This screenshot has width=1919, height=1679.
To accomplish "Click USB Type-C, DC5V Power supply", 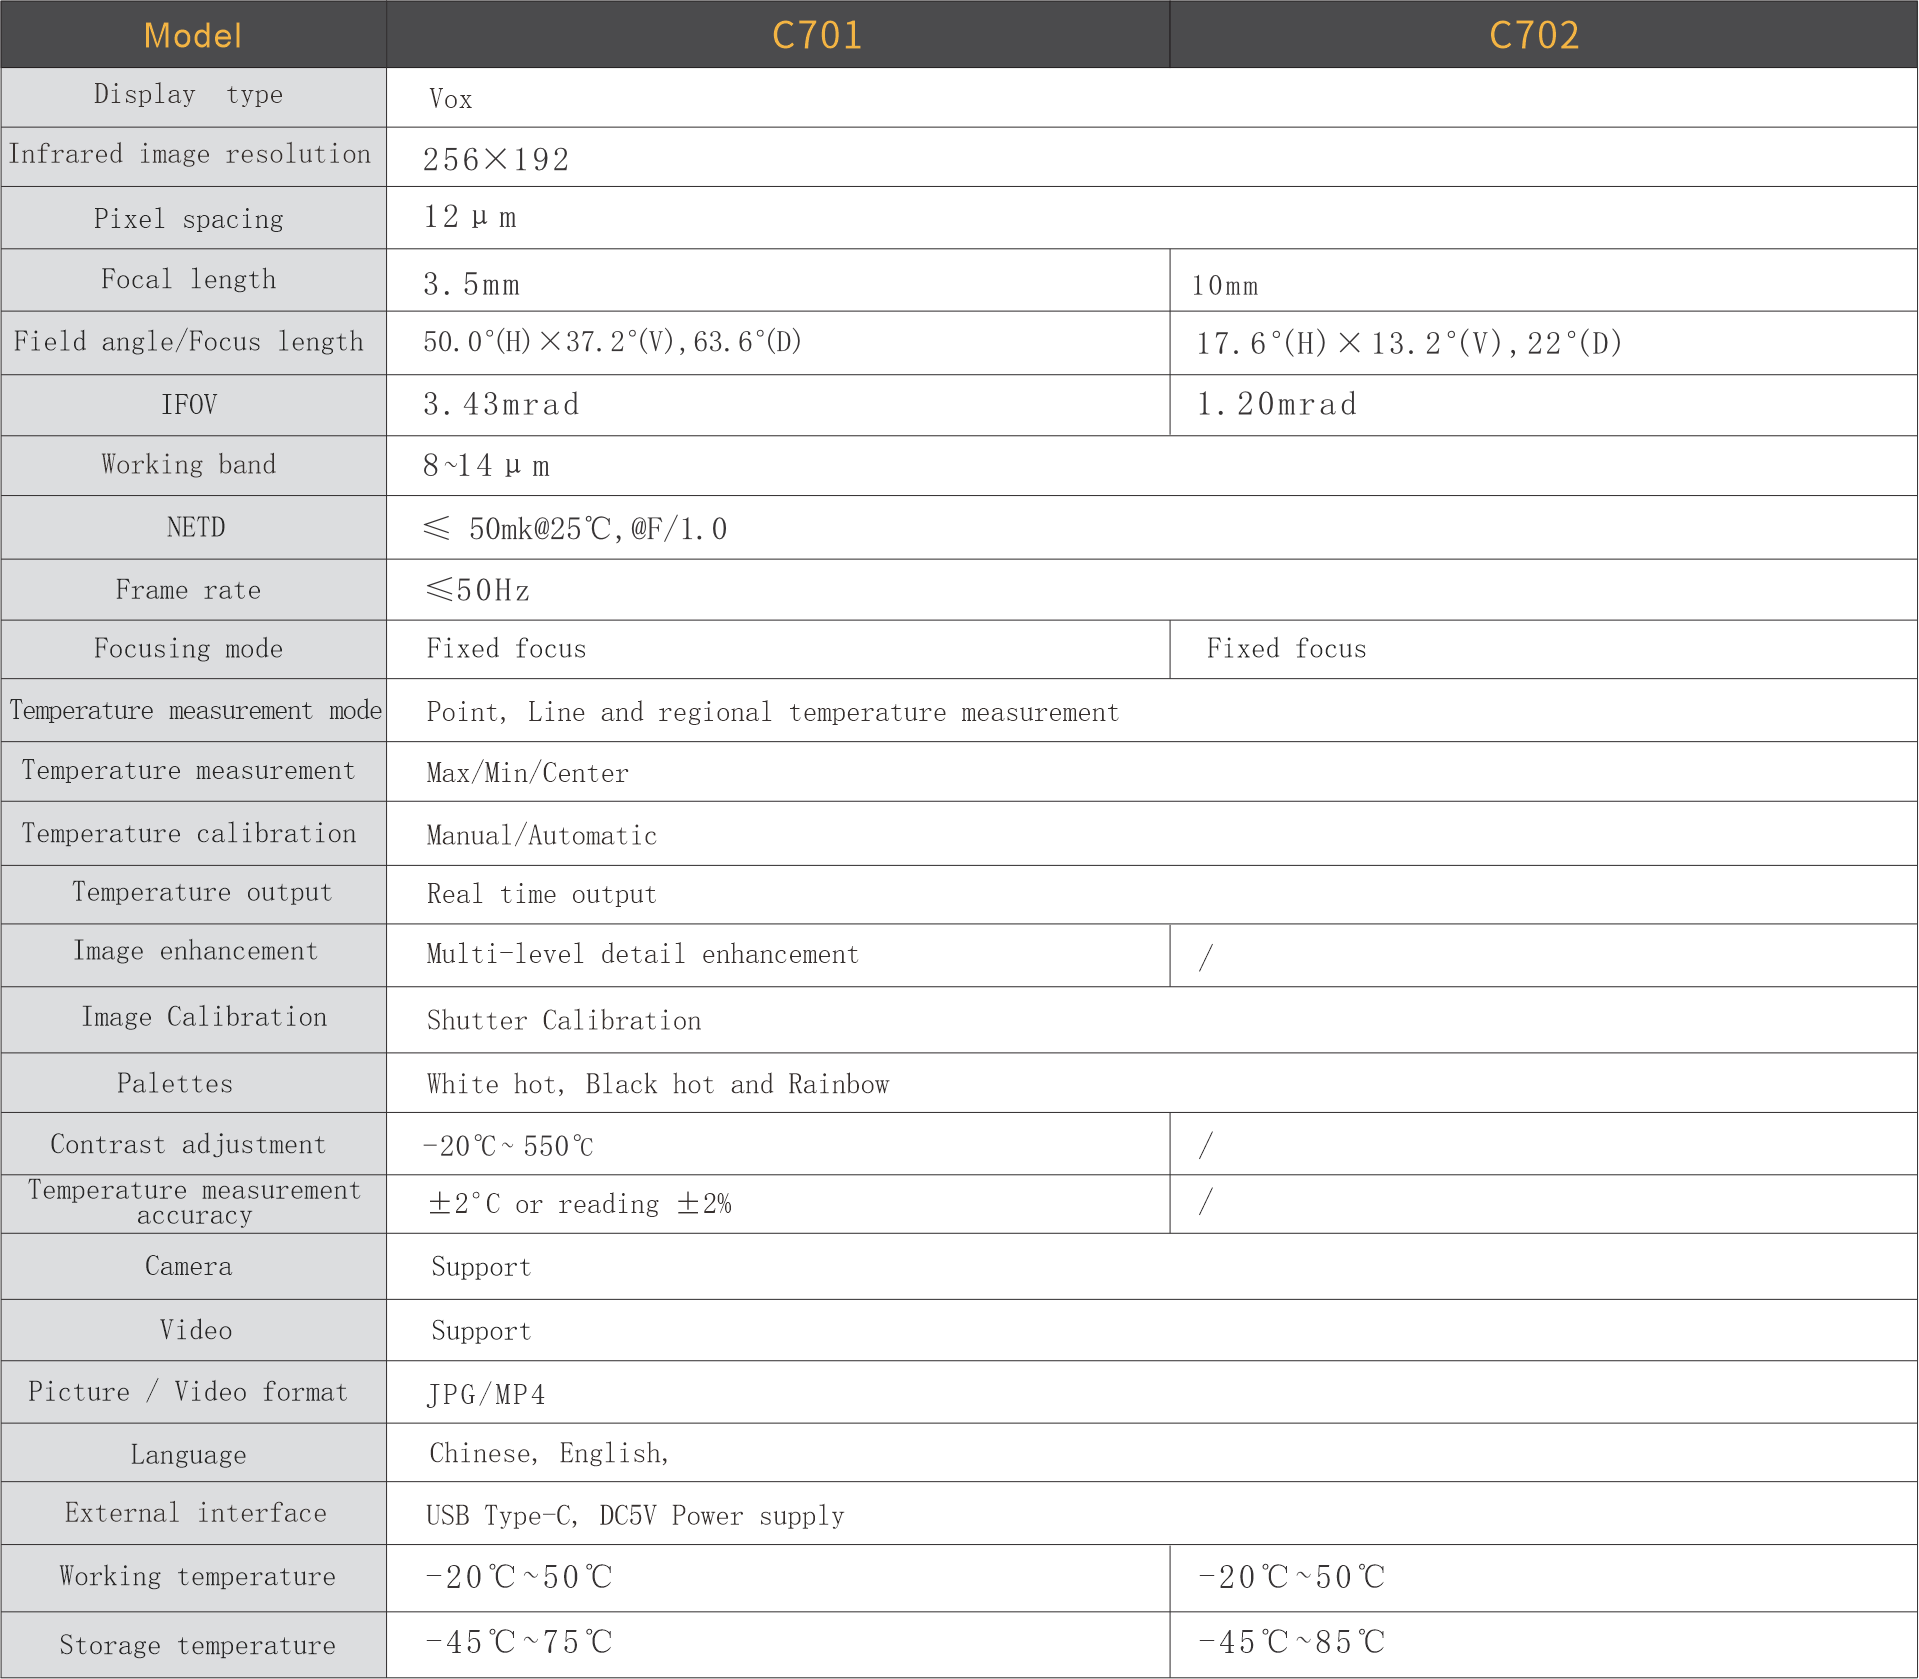I will tap(635, 1516).
